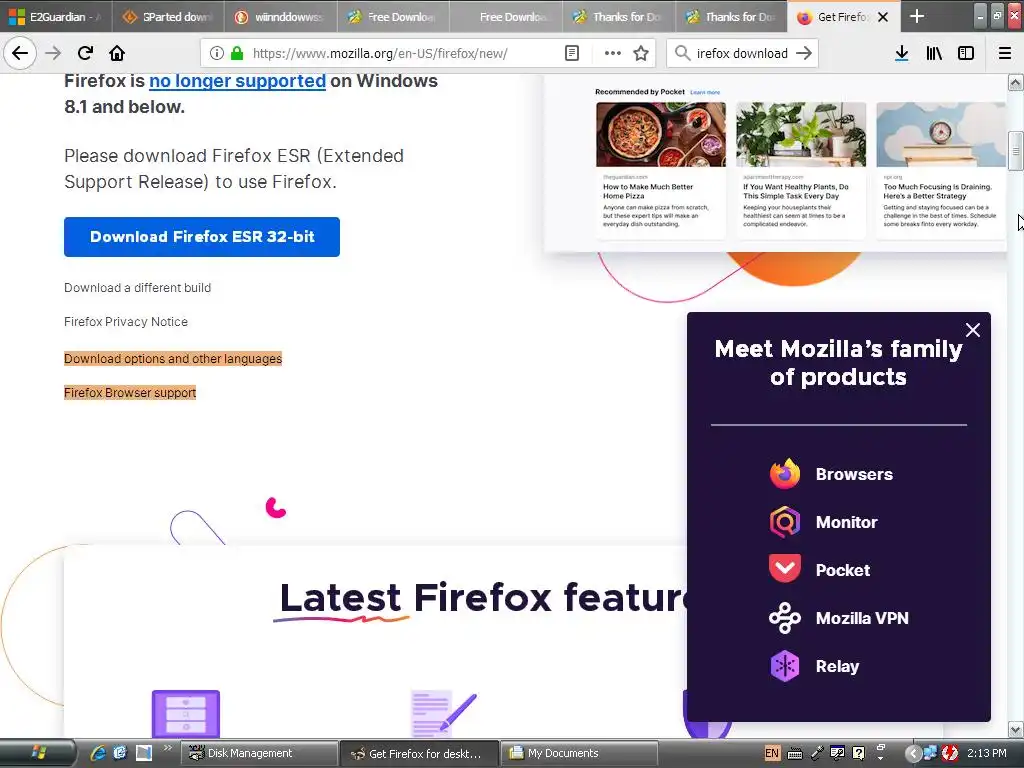Click the Firefox Browsers icon in popup

point(784,474)
